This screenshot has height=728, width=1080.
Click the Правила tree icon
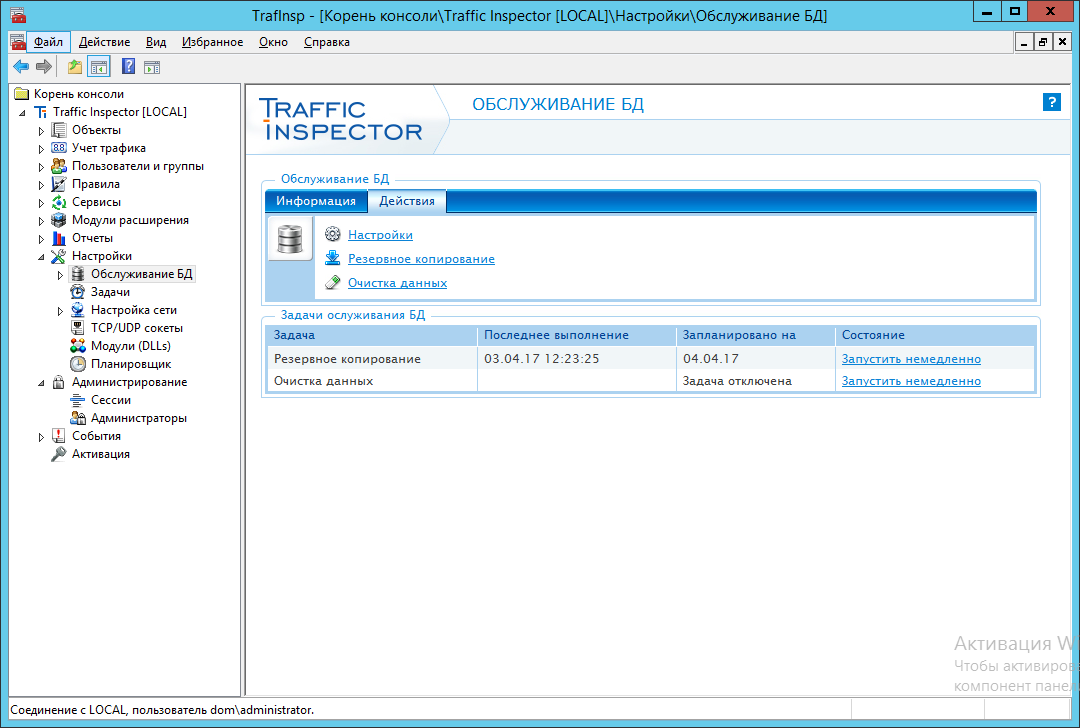coord(59,184)
